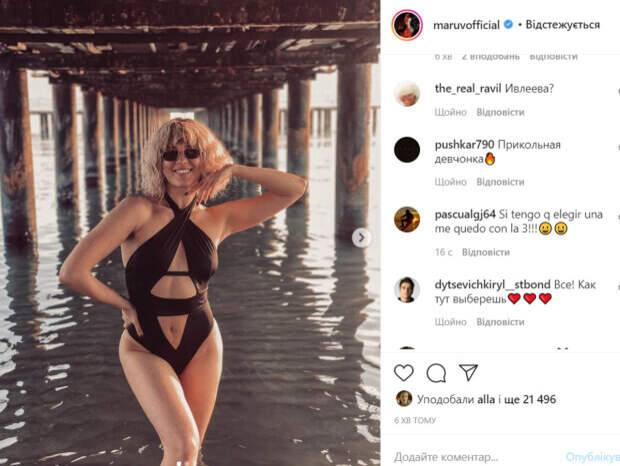Screen dimensions: 620x466
Task: Go to the next photo with the arrow
Action: pyautogui.click(x=361, y=237)
